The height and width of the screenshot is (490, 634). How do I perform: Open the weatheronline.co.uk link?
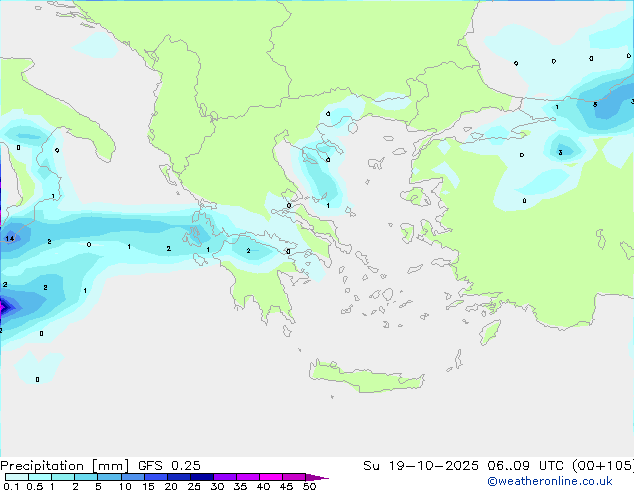pos(550,481)
